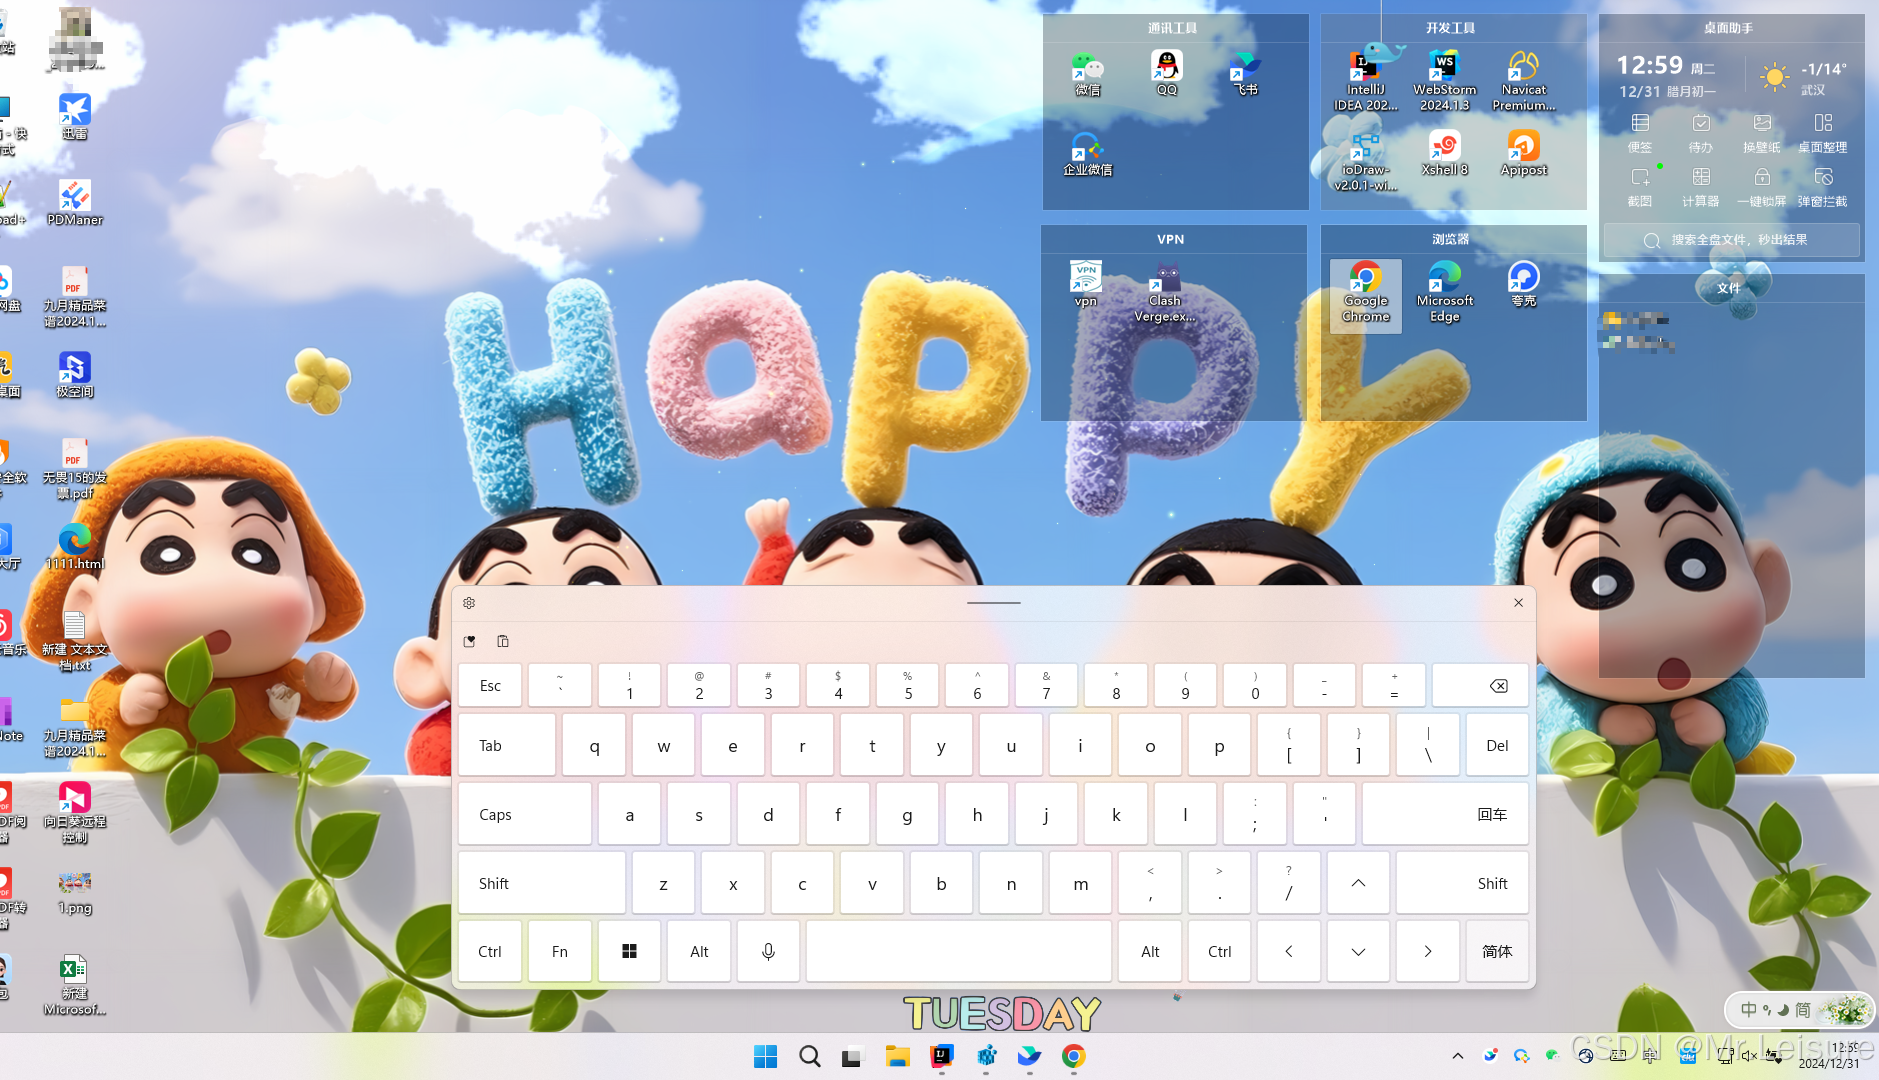Open the WeChat (微信) shortcut
1879x1080 pixels.
(1087, 74)
